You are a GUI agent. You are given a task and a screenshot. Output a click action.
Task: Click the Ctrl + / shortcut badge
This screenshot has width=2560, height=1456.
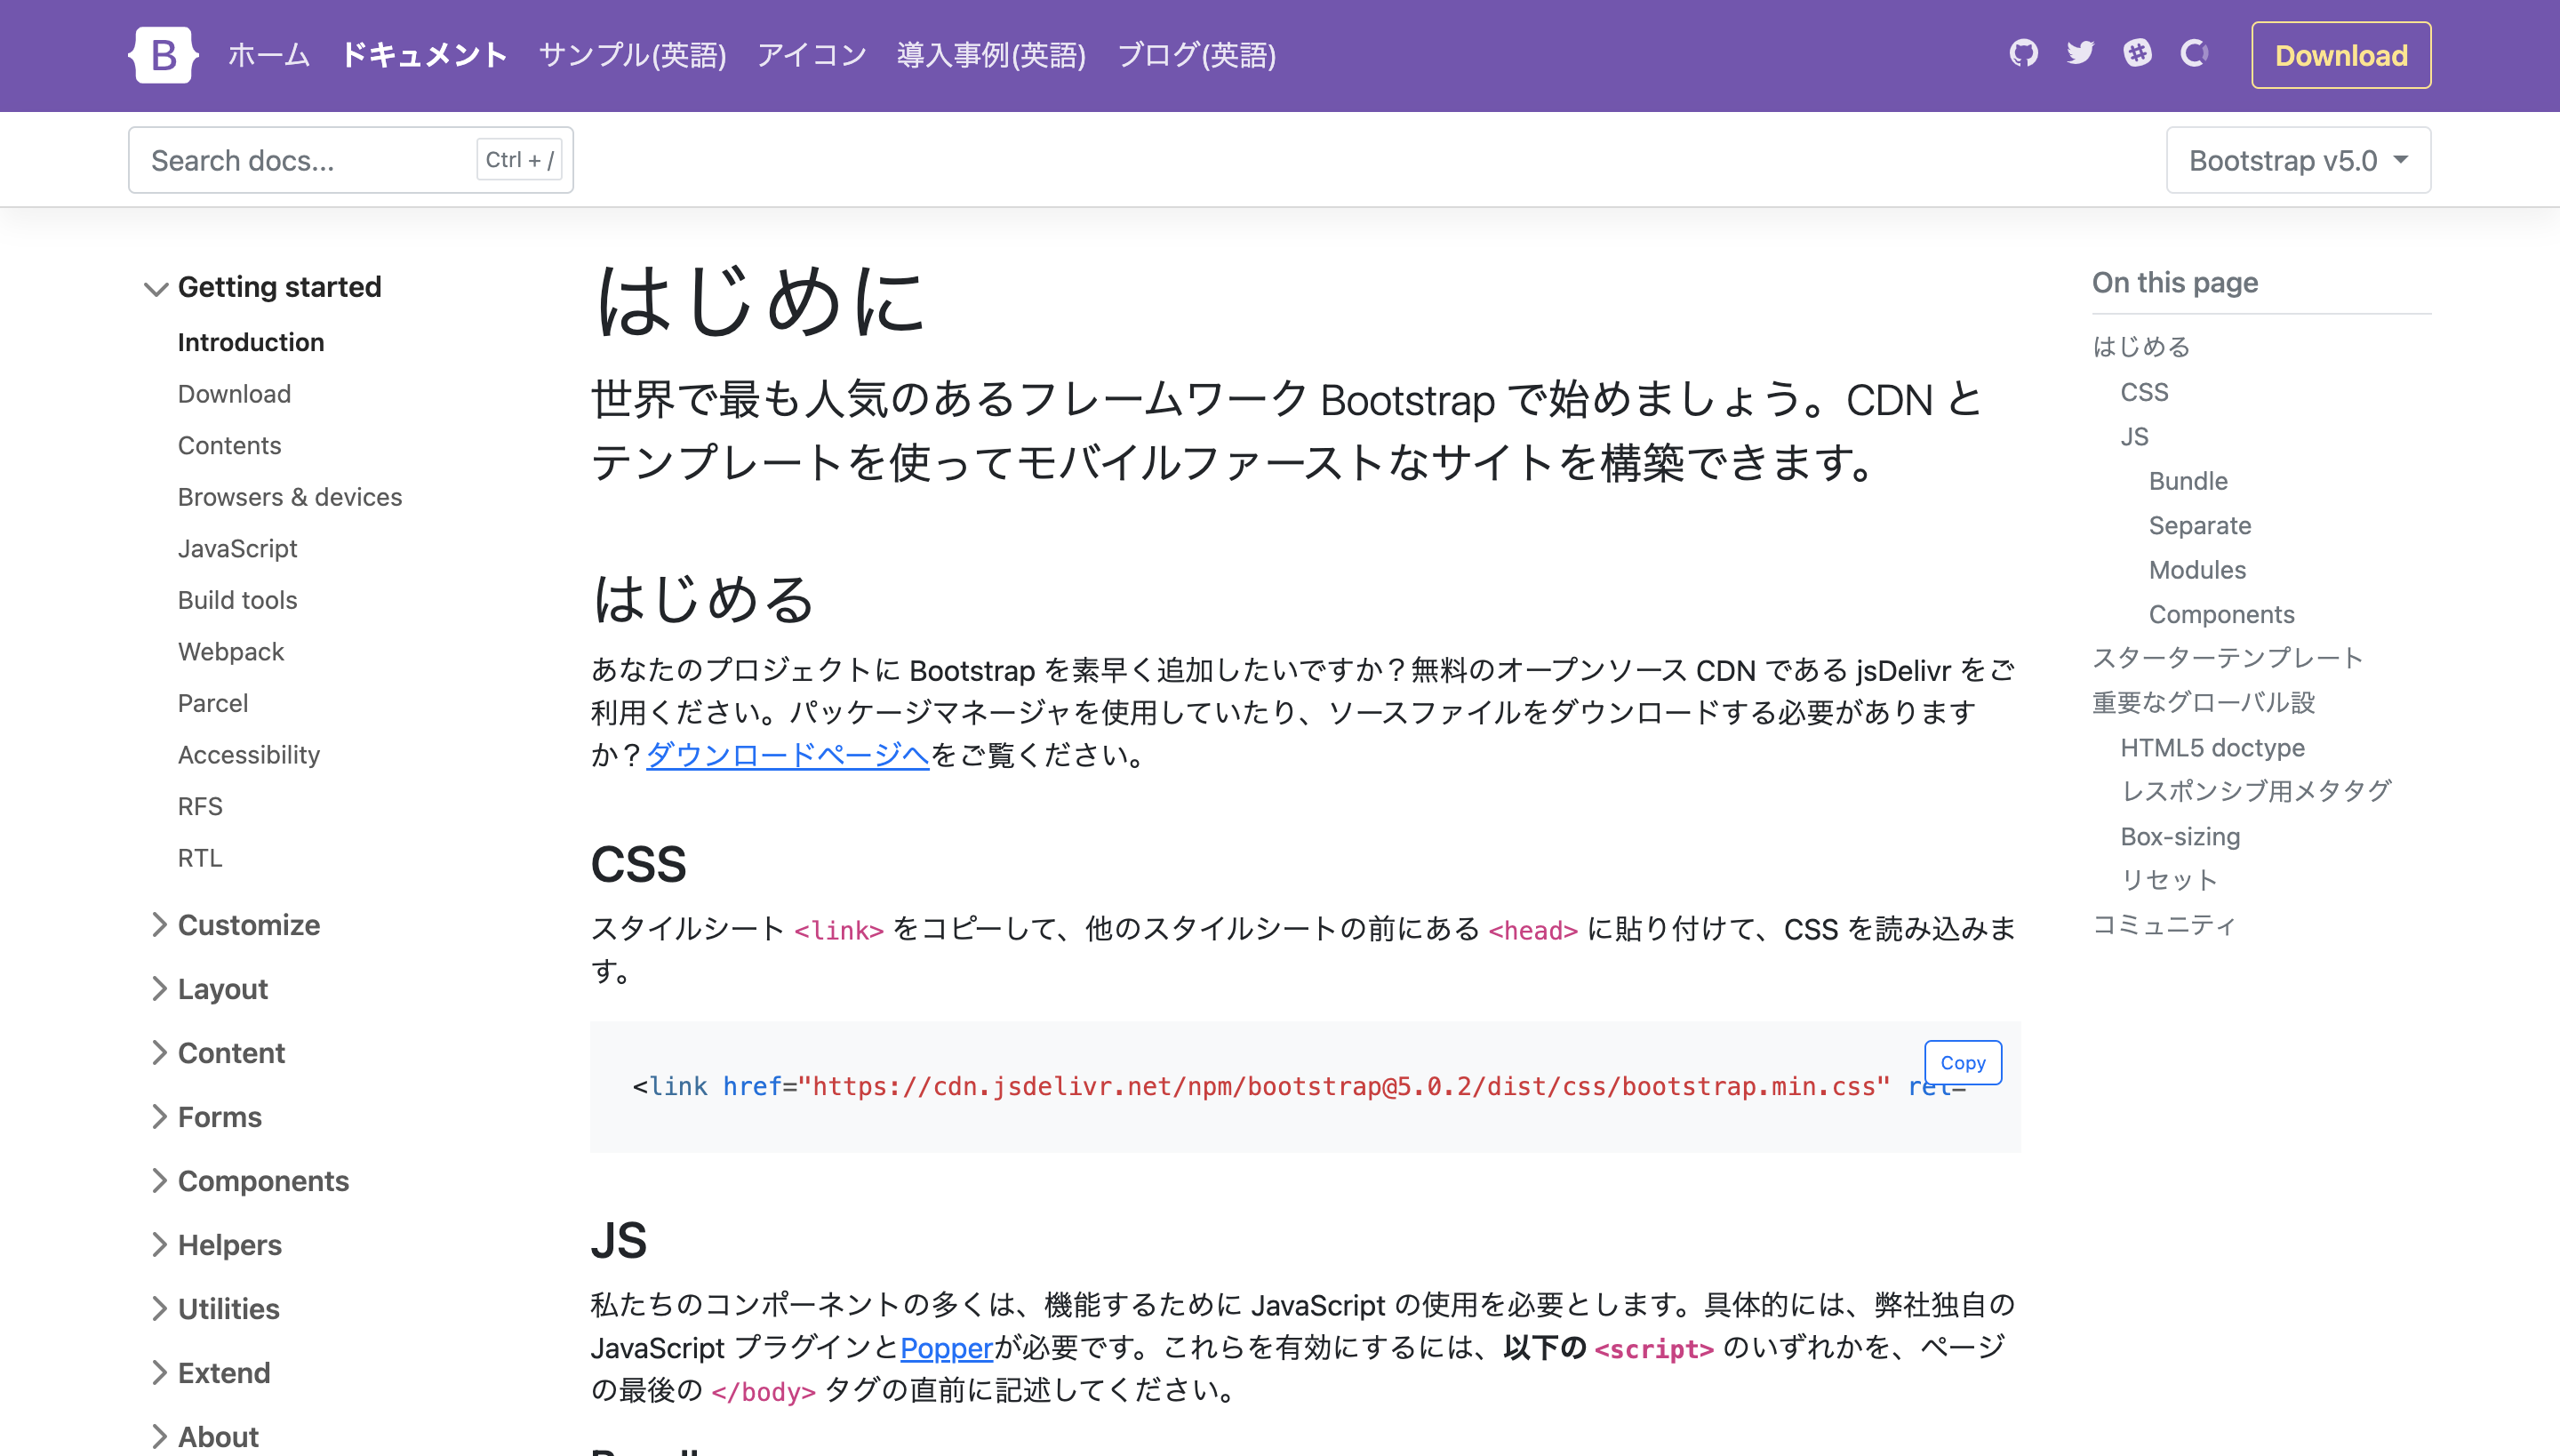pos(519,160)
